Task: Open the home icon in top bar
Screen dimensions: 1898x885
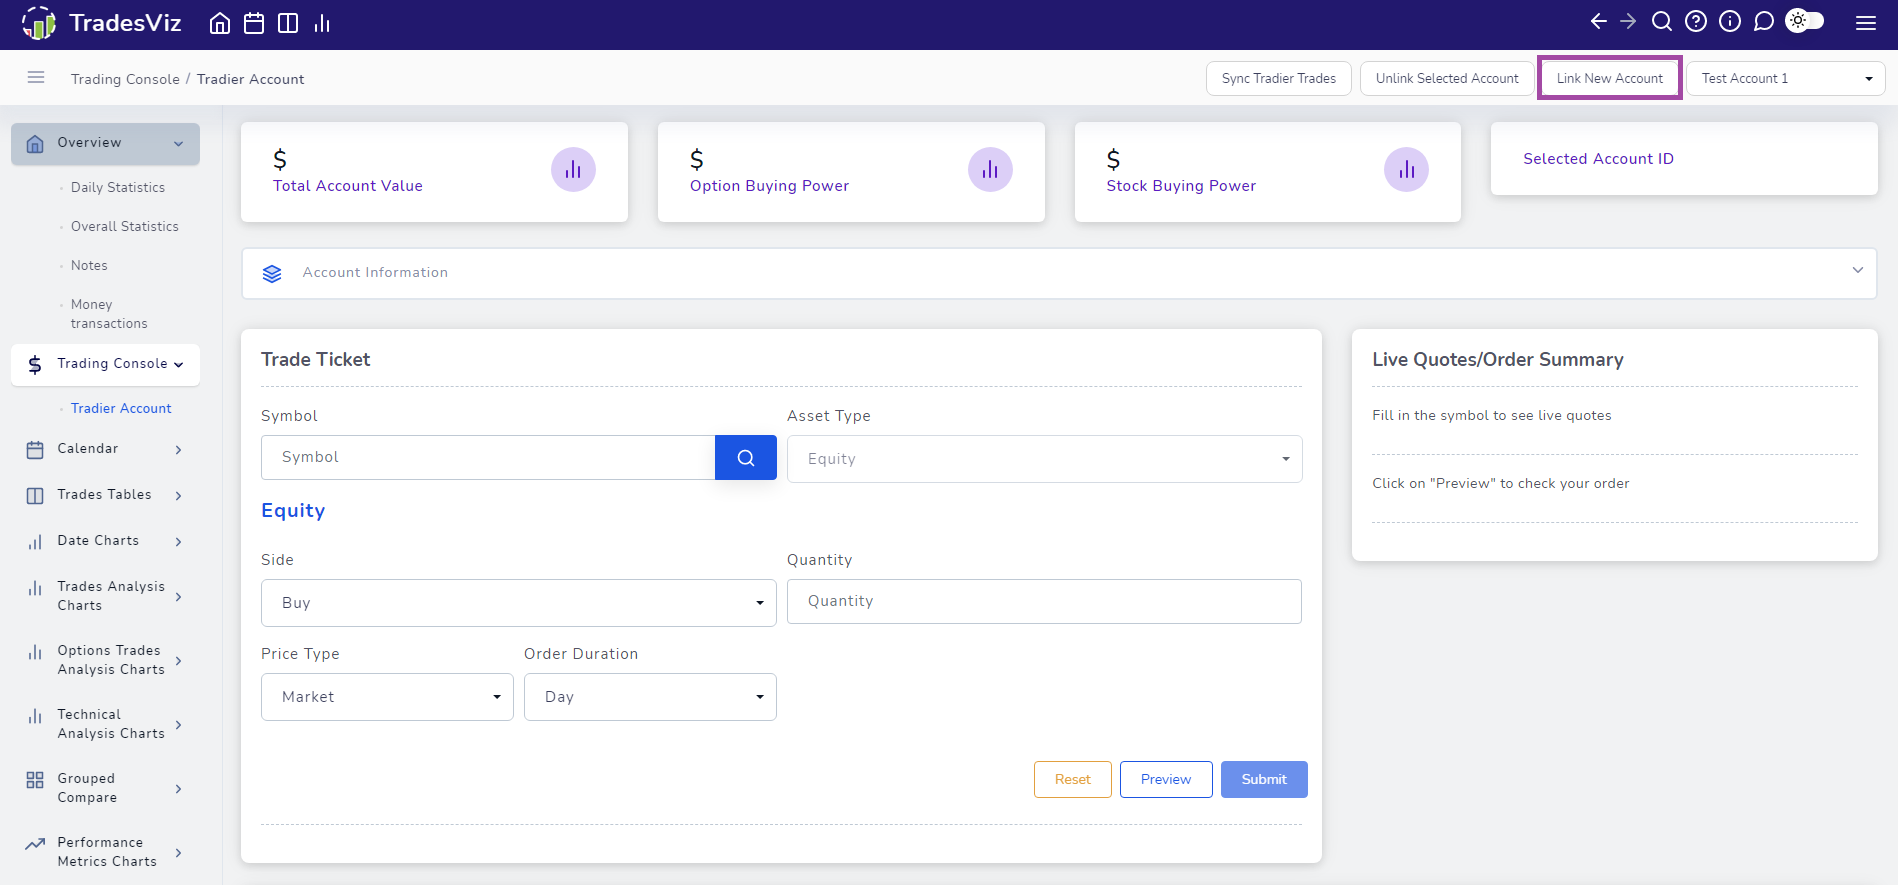Action: pos(220,23)
